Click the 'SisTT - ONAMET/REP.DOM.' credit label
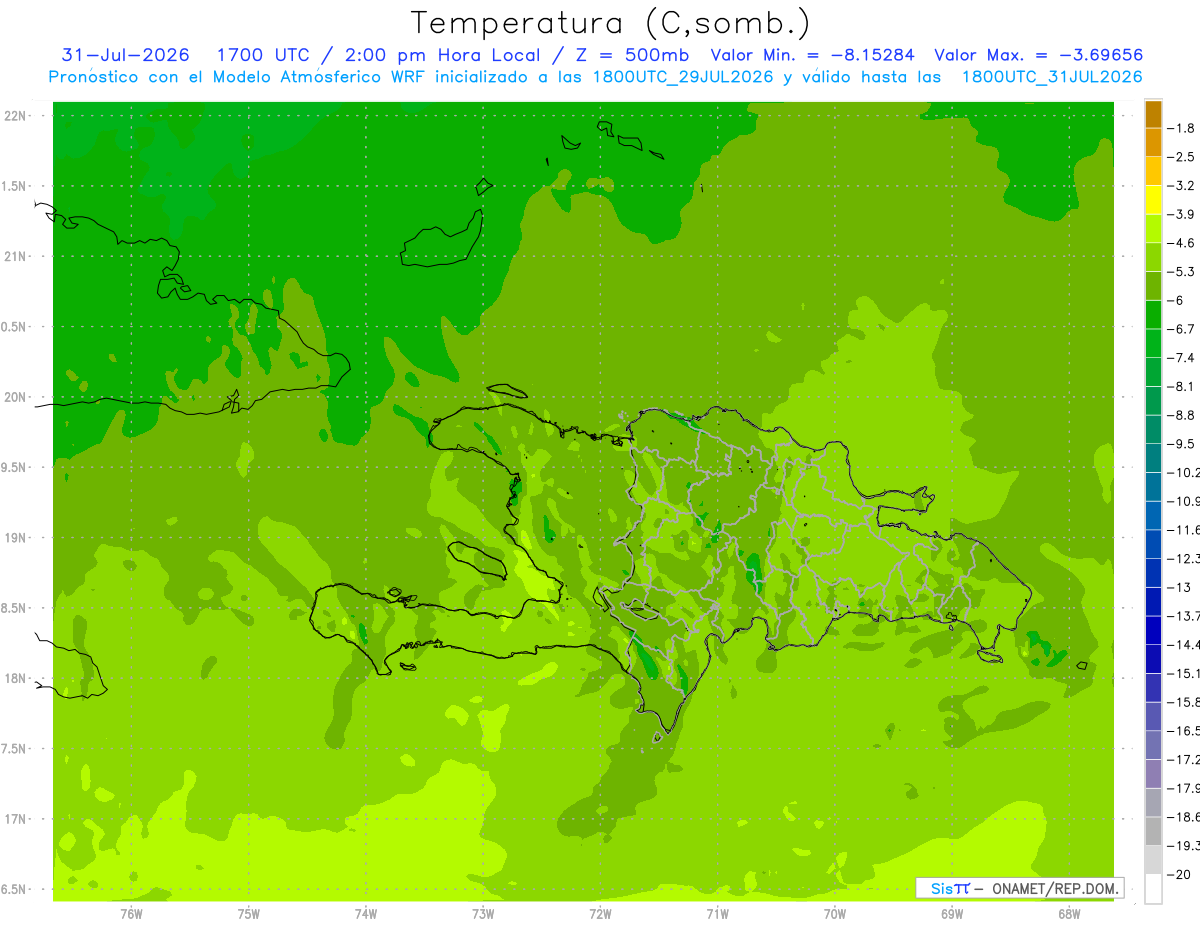The image size is (1200, 927). pos(1021,888)
